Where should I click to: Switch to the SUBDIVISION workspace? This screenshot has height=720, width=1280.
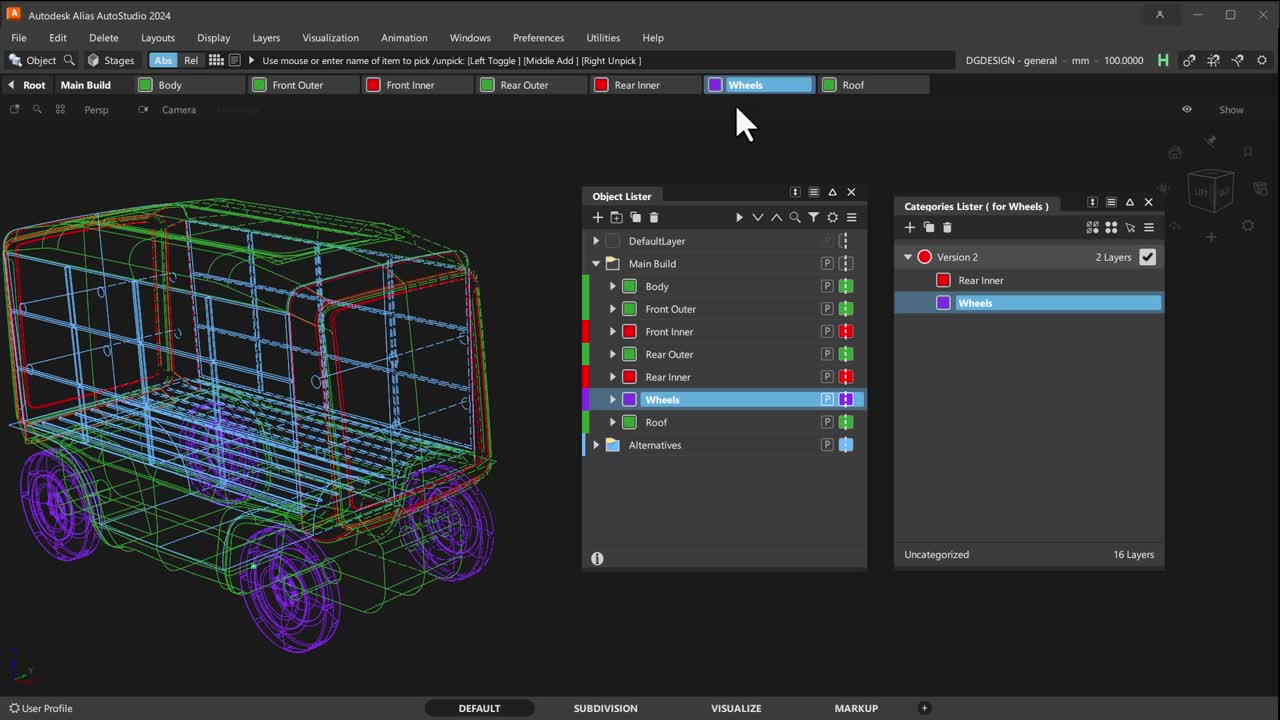point(605,708)
